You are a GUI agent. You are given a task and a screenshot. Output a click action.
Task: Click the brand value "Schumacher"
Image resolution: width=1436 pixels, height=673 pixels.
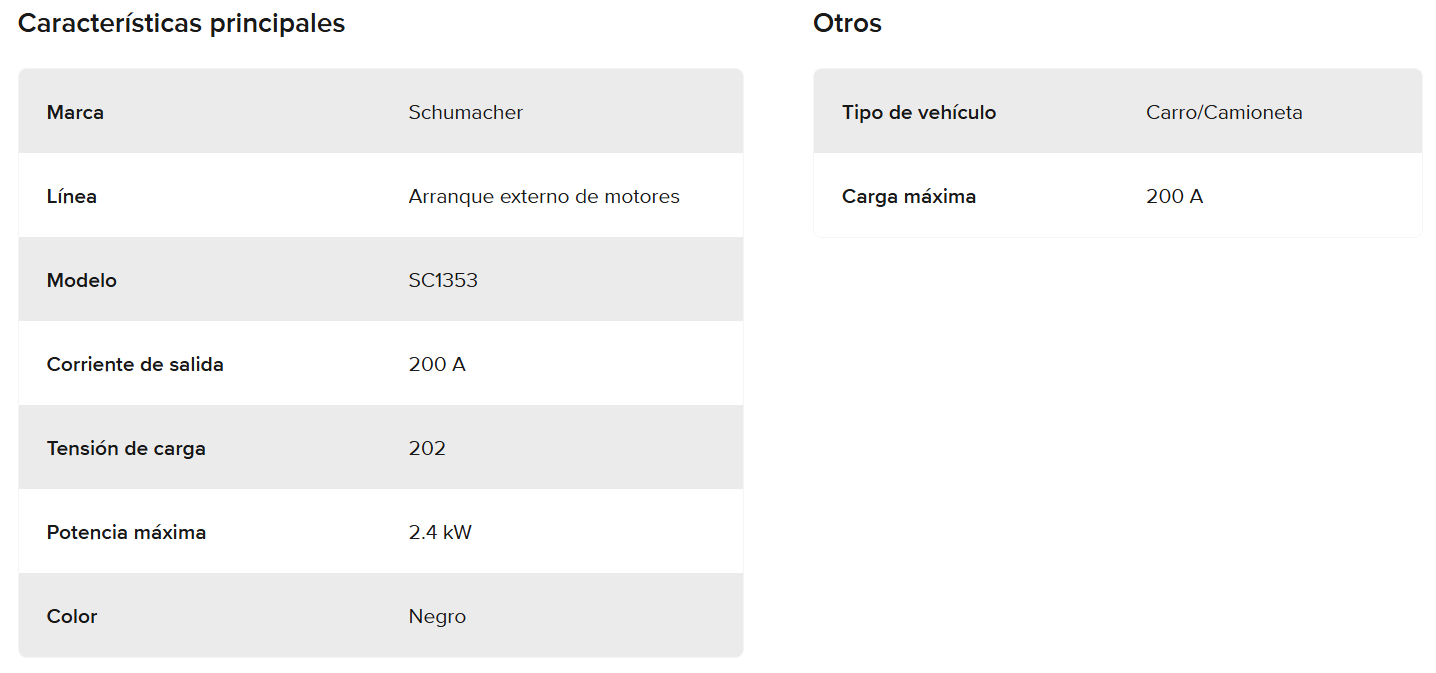[465, 112]
